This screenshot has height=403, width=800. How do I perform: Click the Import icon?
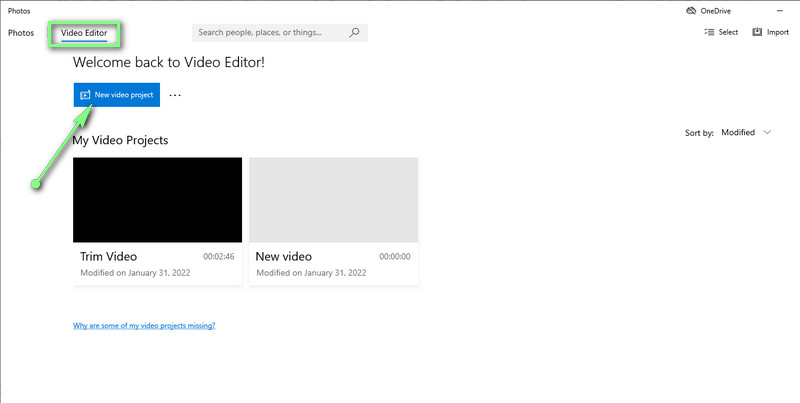(x=756, y=32)
